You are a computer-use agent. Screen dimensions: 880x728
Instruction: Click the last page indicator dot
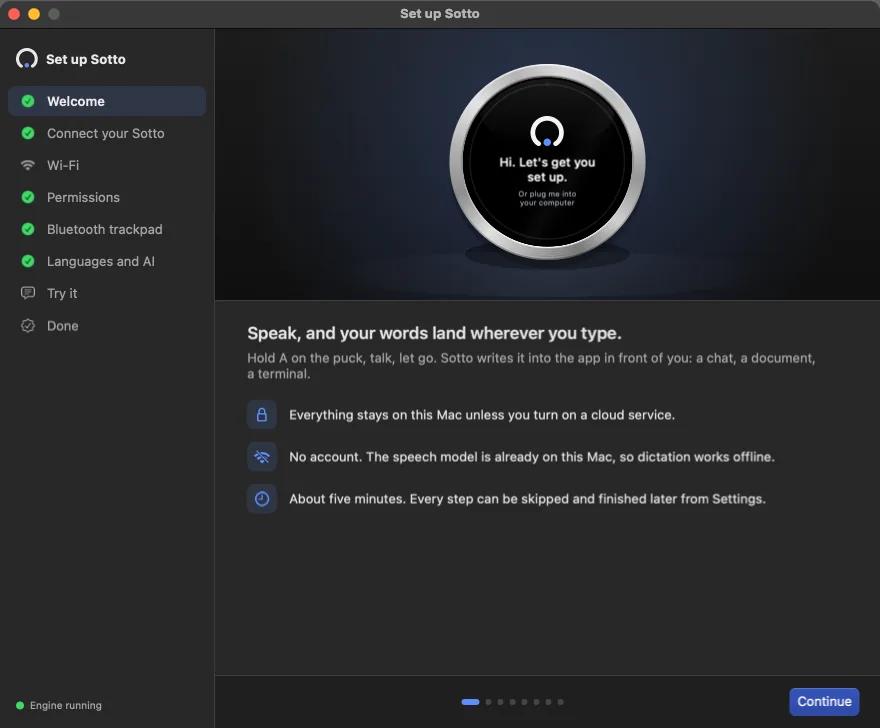pyautogui.click(x=560, y=702)
